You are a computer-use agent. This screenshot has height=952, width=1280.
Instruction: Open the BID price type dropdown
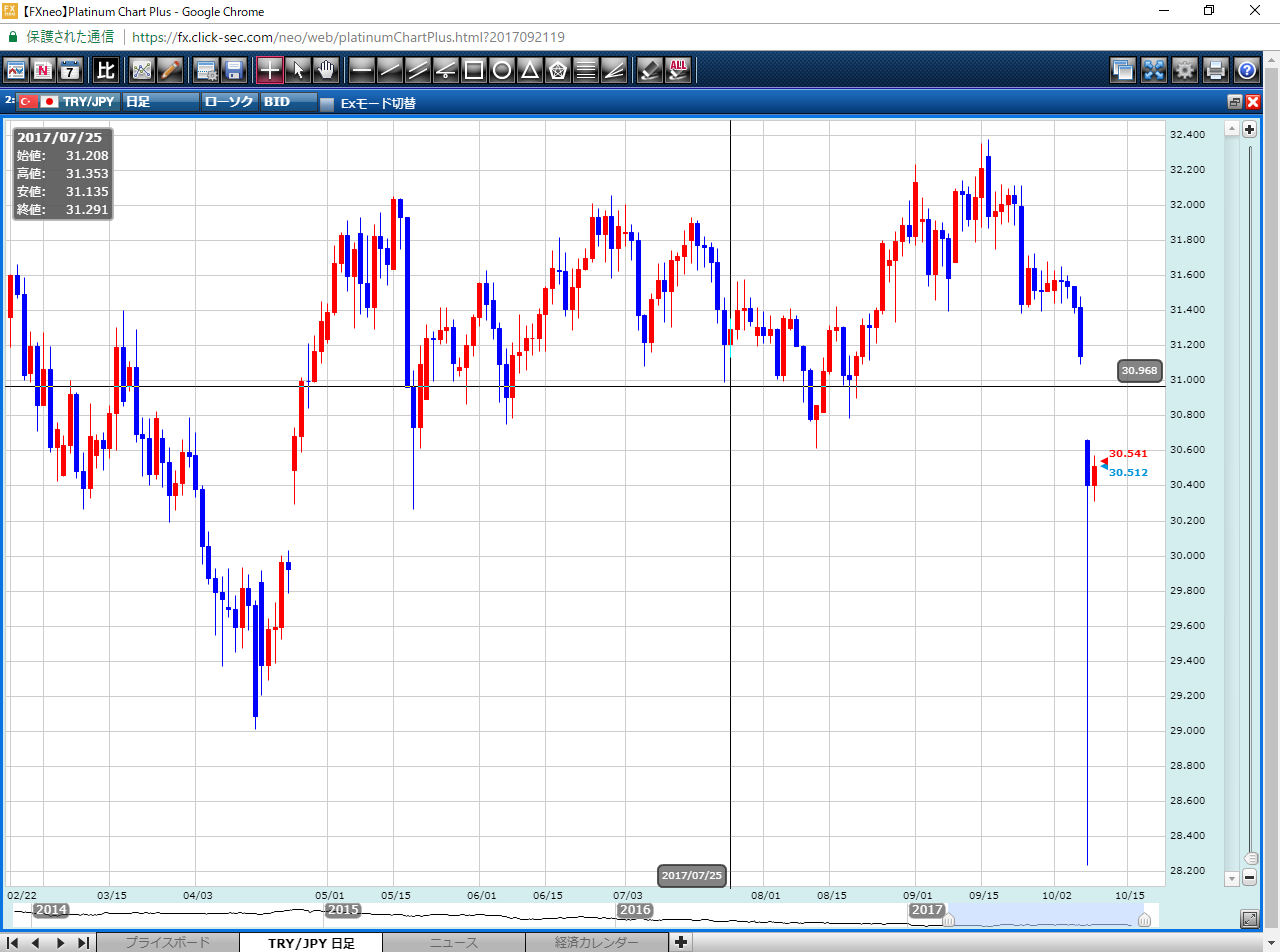pyautogui.click(x=288, y=102)
